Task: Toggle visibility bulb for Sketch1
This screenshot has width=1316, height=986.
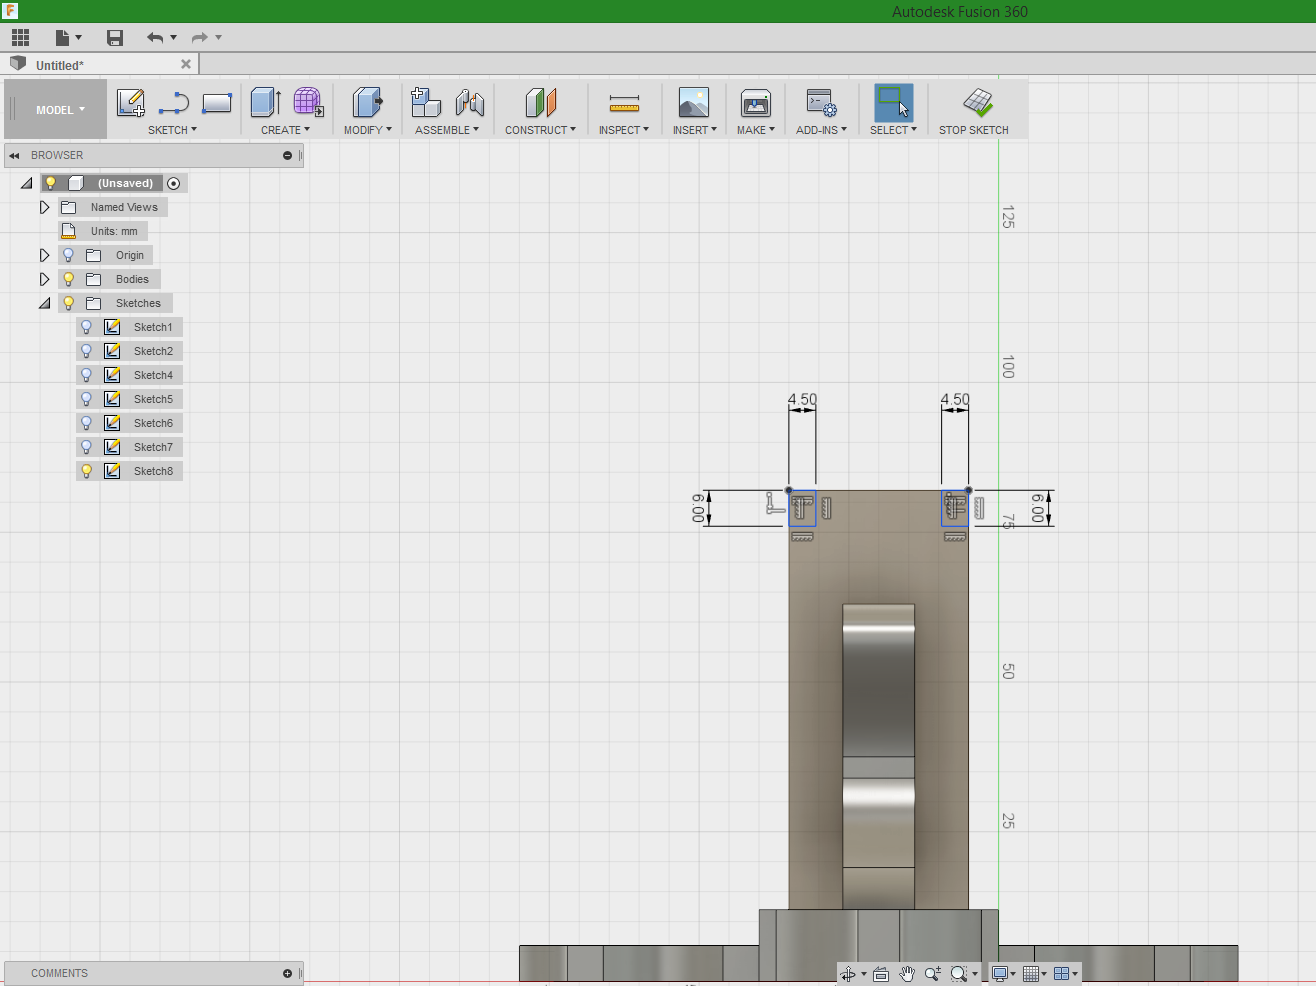Action: point(87,327)
